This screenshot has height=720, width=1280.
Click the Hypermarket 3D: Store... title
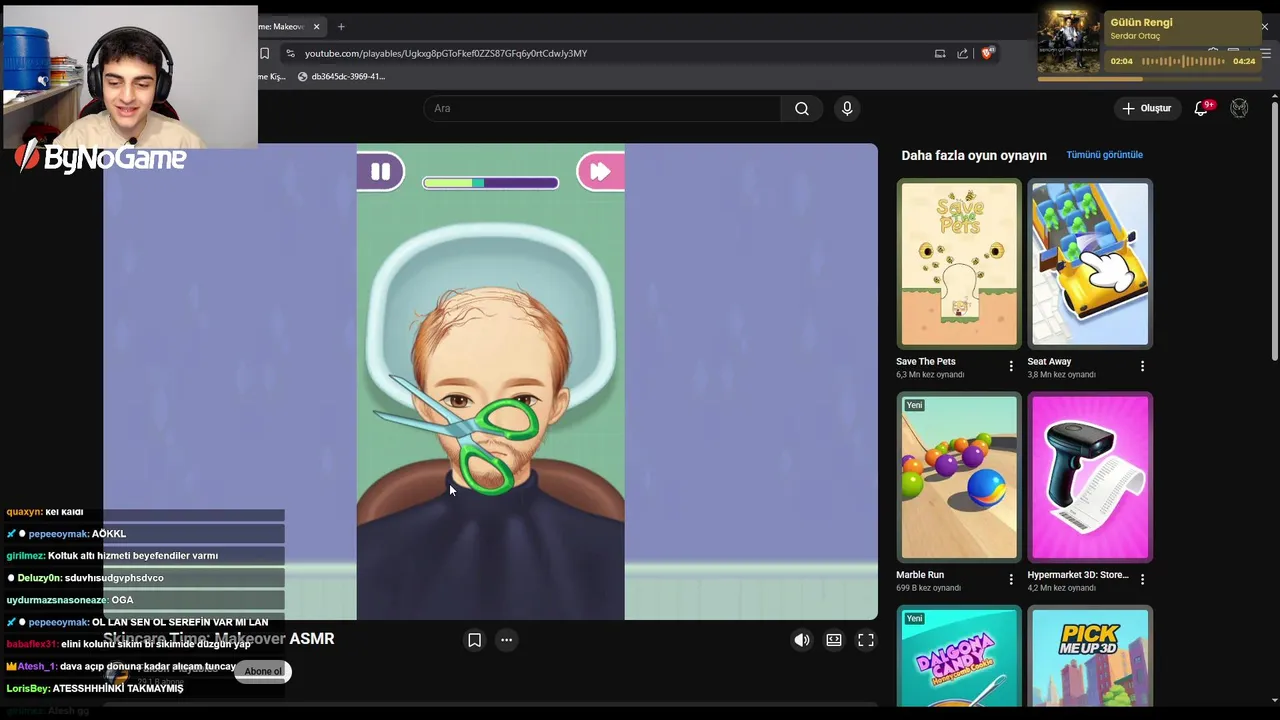coord(1078,575)
